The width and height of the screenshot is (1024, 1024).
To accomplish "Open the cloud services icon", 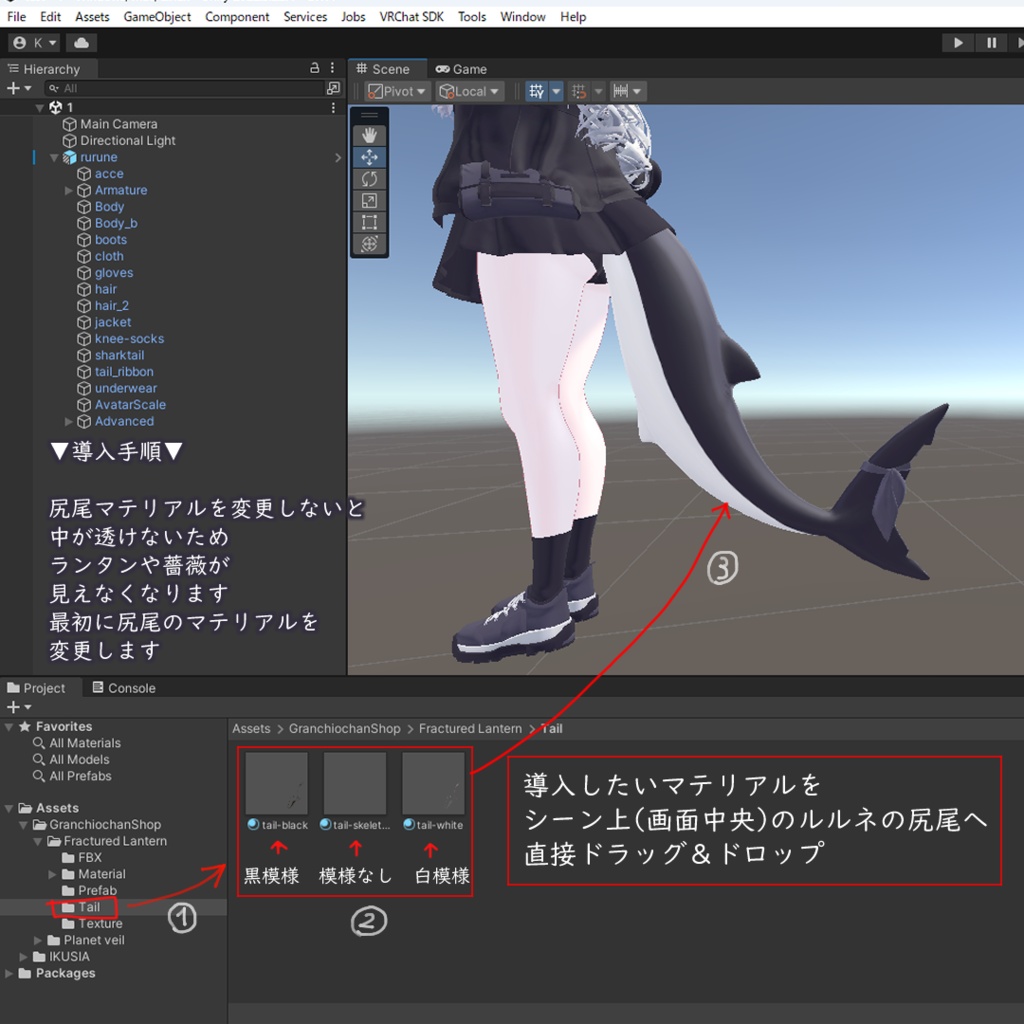I will click(82, 42).
